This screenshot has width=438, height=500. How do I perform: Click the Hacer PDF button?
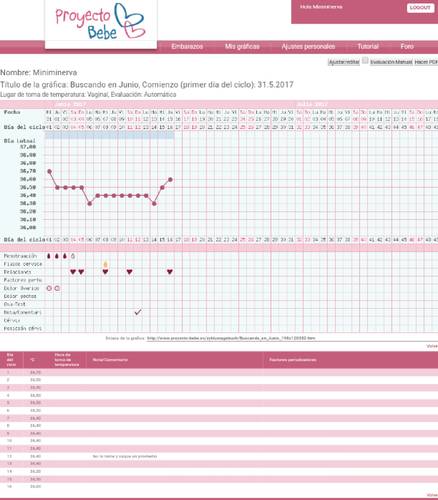click(426, 62)
